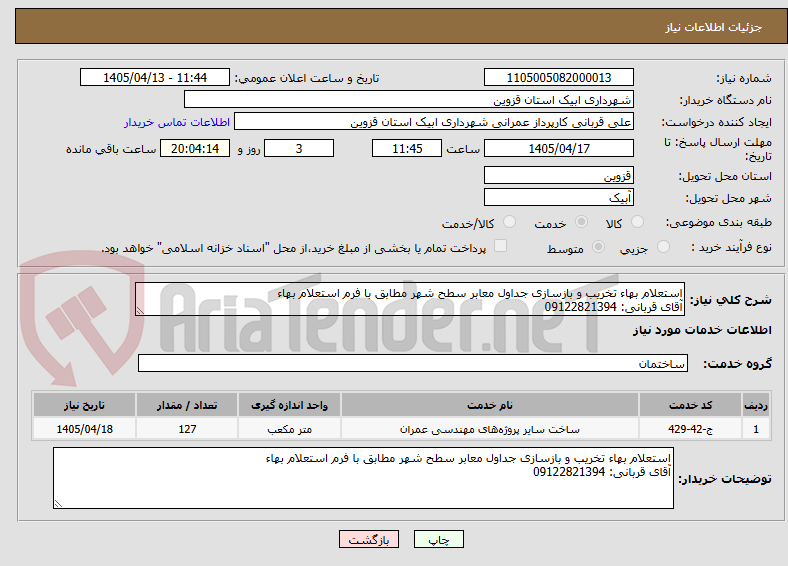Click the unit cell متر مکعب
The width and height of the screenshot is (788, 566).
[x=289, y=429]
